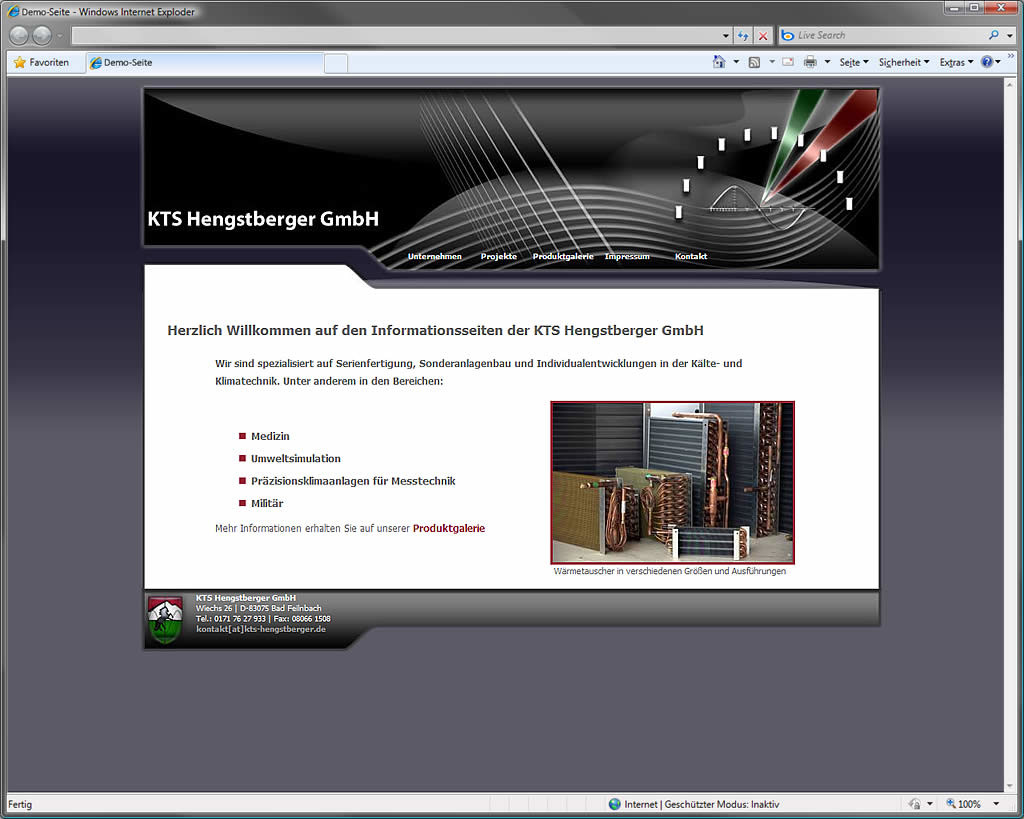Click the Live Search magnifier icon
Viewport: 1024px width, 819px height.
(993, 35)
